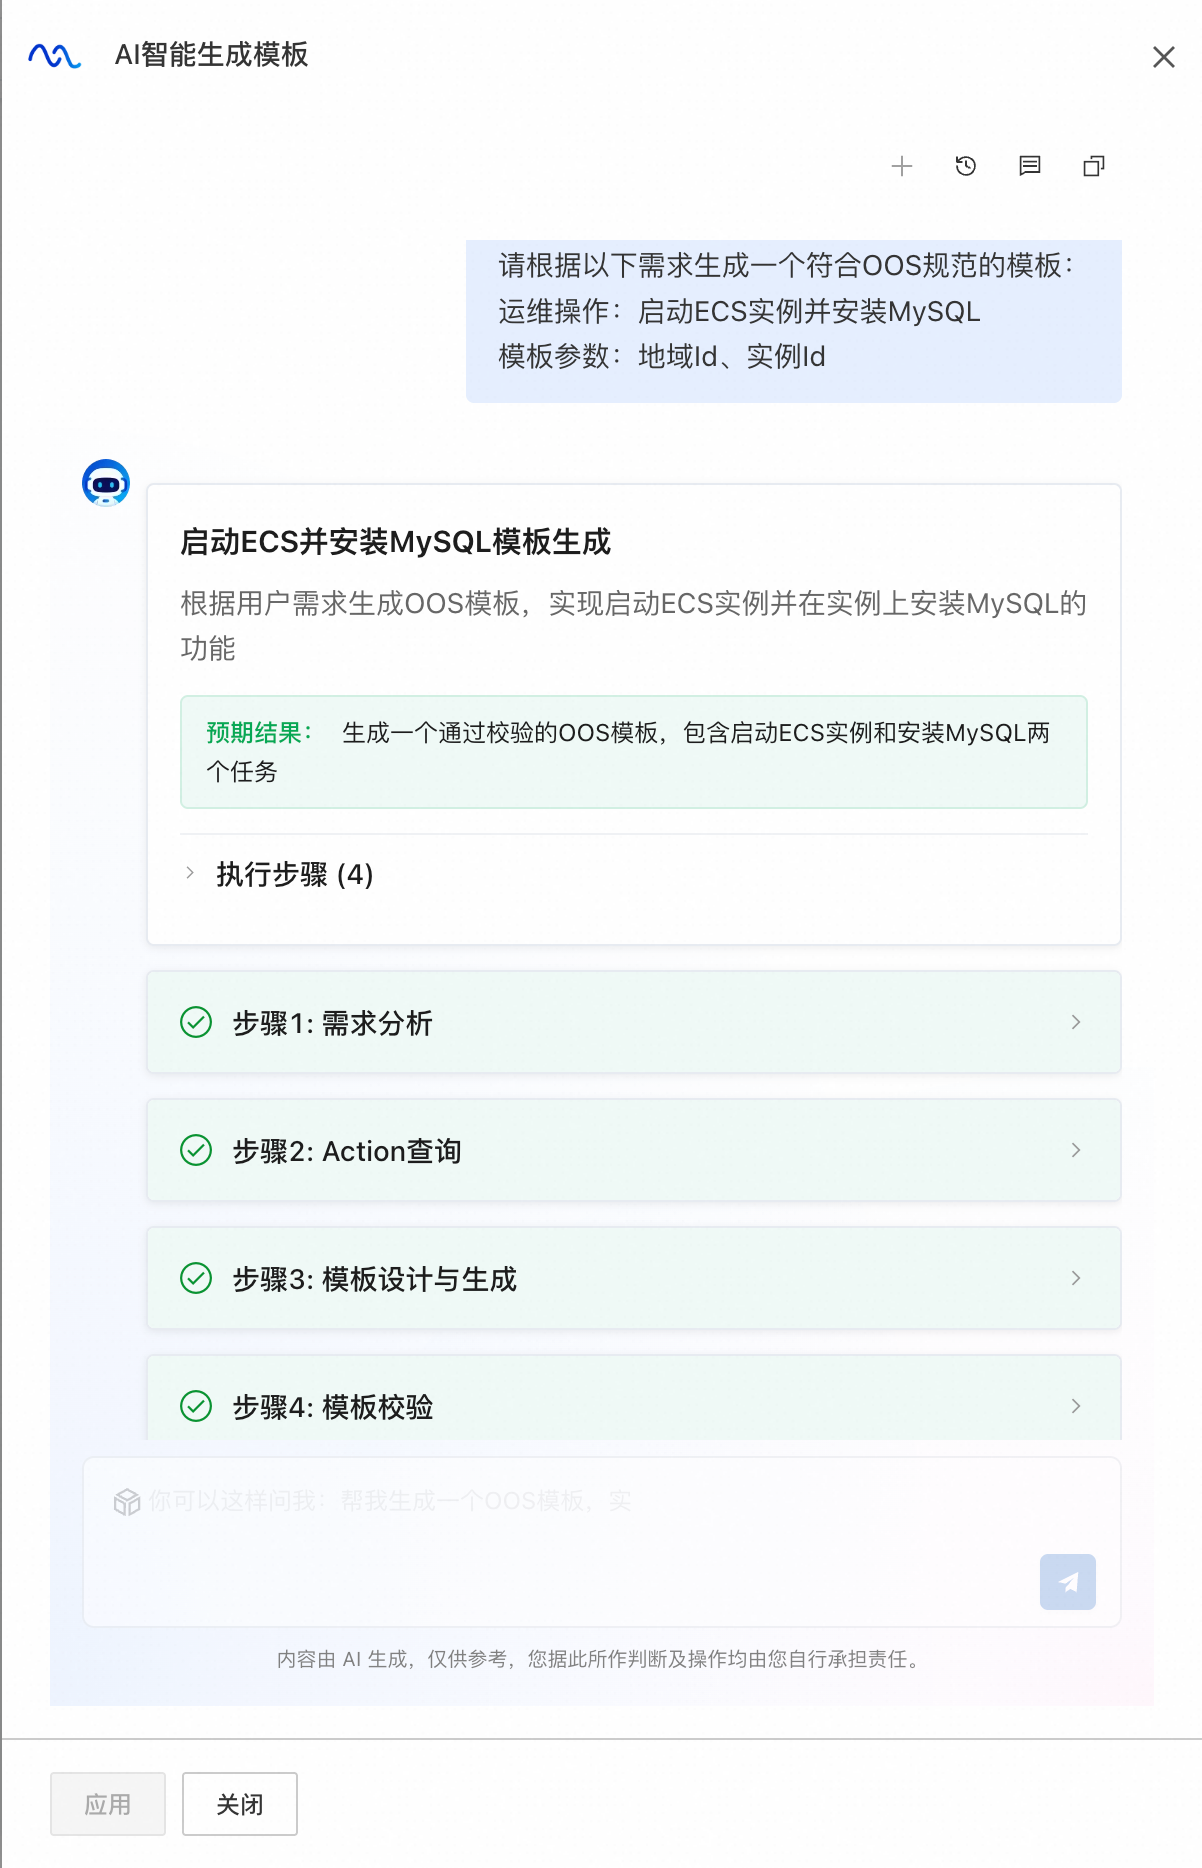This screenshot has width=1202, height=1868.
Task: Click the 关闭 button
Action: pyautogui.click(x=240, y=1804)
